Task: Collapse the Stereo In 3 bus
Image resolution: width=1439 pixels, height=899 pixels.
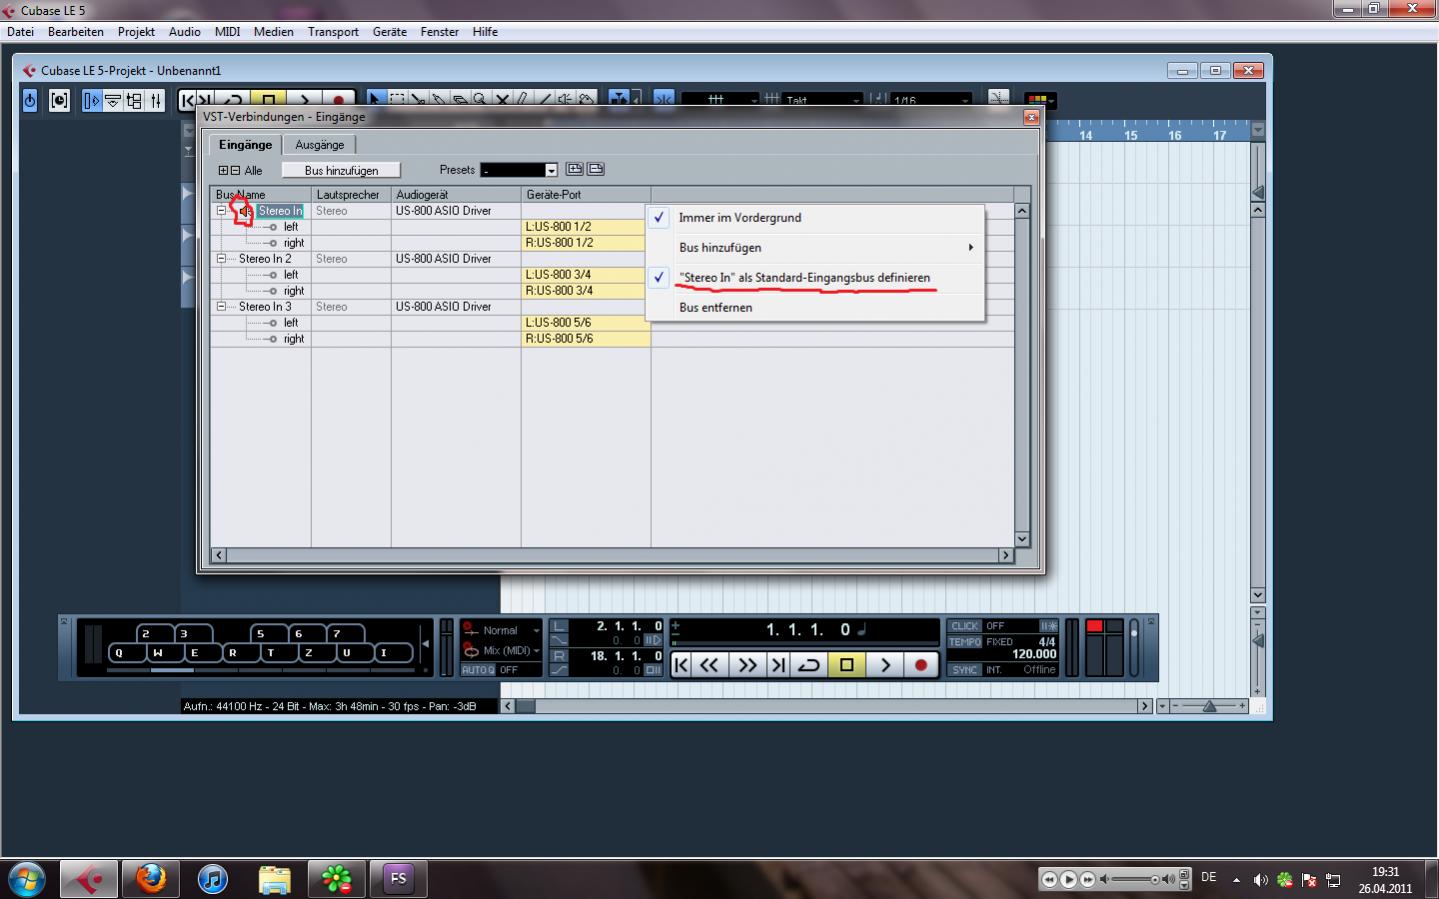Action: click(x=222, y=306)
